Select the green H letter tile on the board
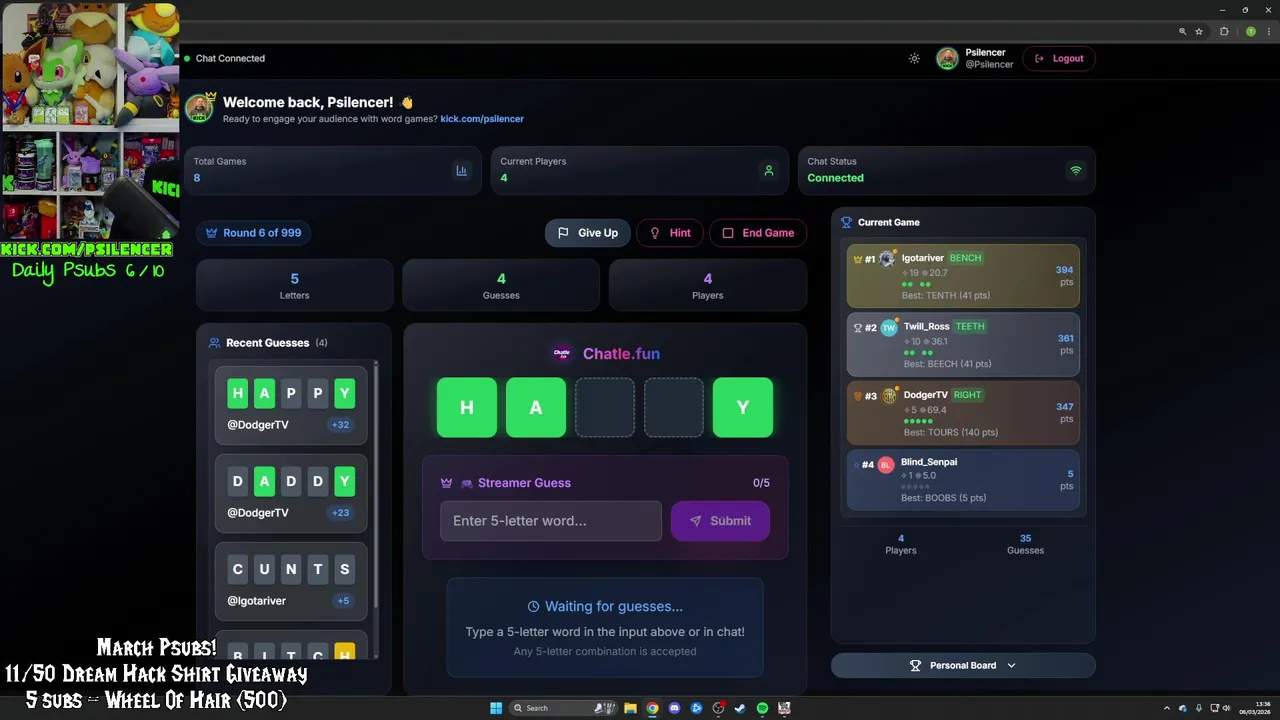The height and width of the screenshot is (720, 1280). [x=467, y=407]
